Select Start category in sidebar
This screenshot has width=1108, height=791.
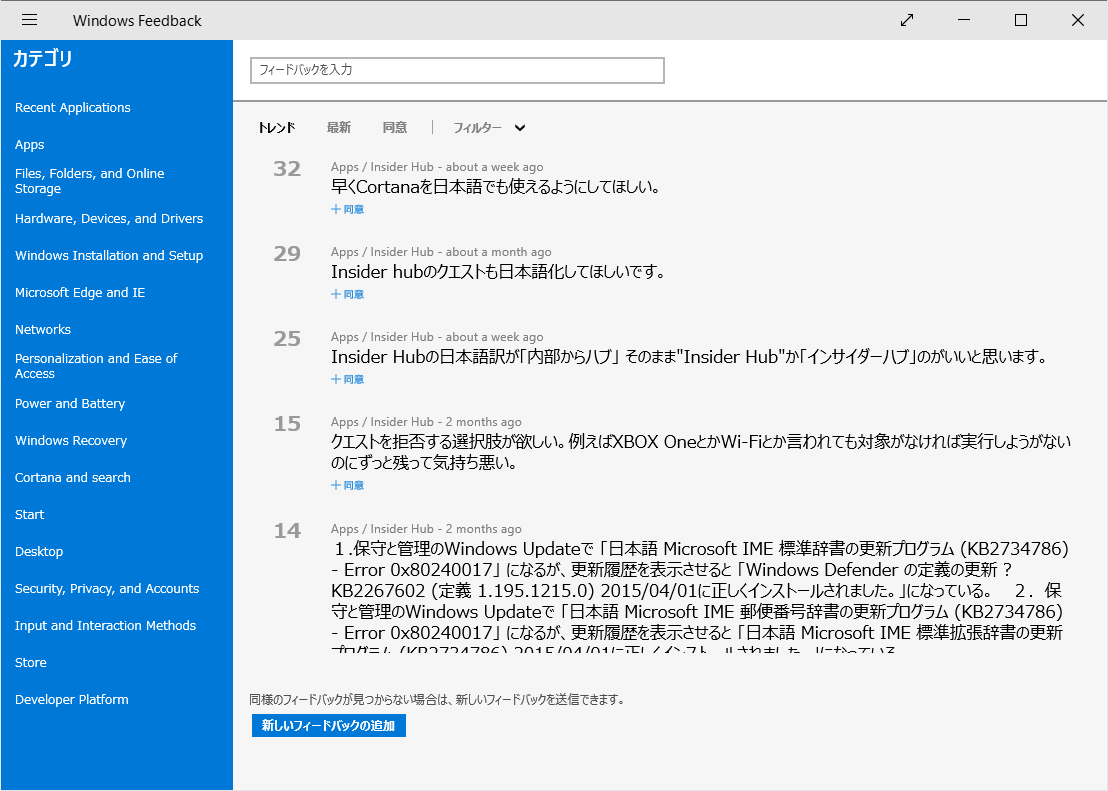click(30, 515)
